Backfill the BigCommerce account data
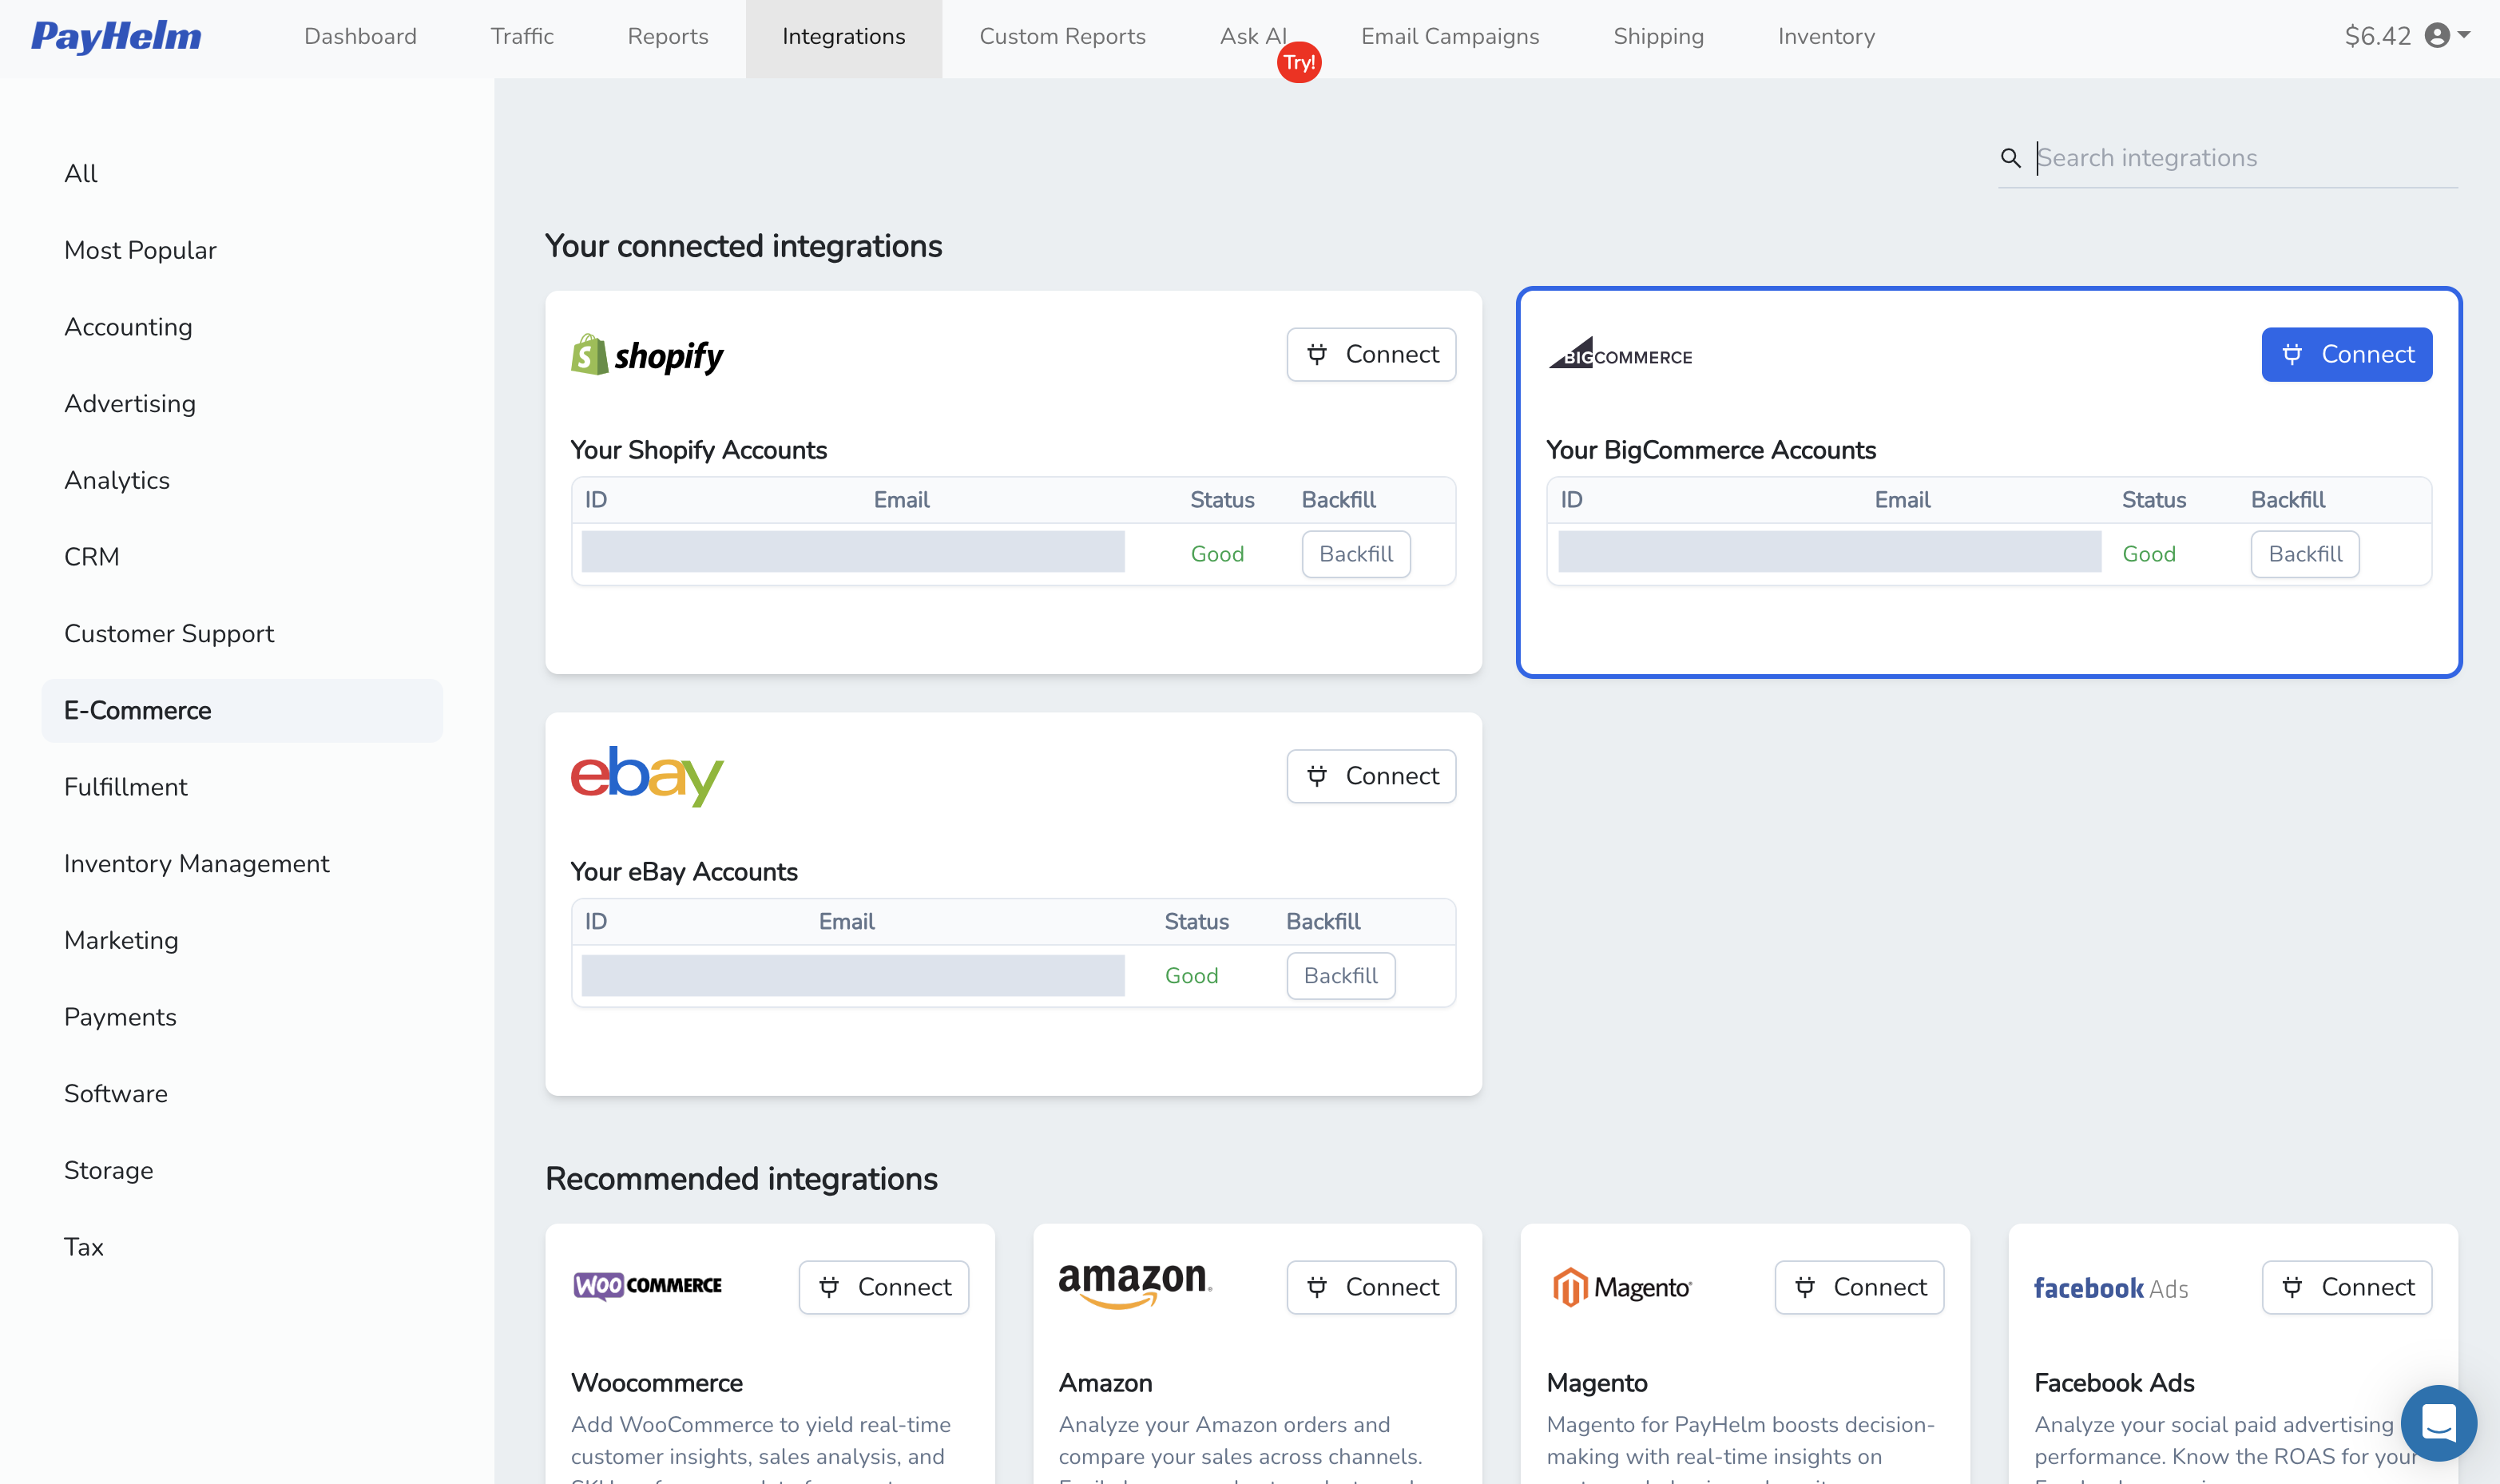Screen dimensions: 2500x1484 tap(2304, 554)
